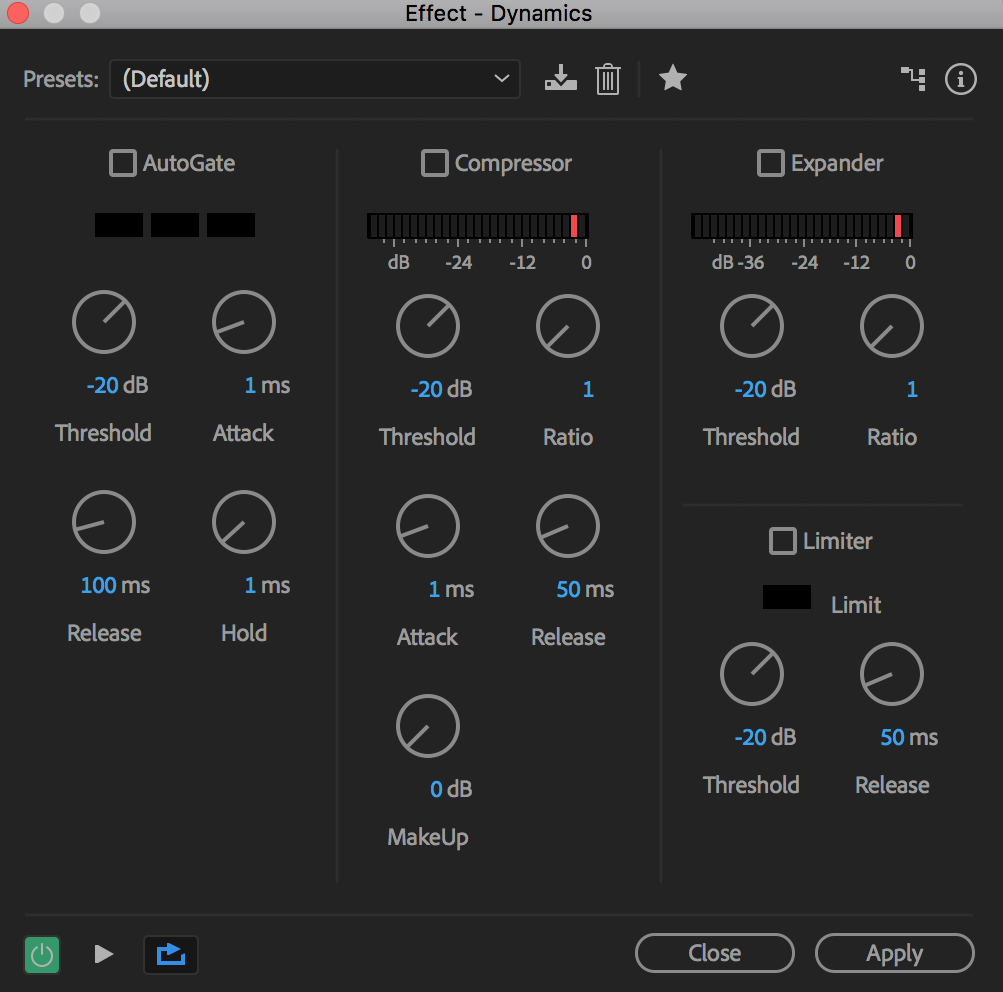Mark this effect as a favorite
This screenshot has width=1003, height=992.
(x=672, y=78)
